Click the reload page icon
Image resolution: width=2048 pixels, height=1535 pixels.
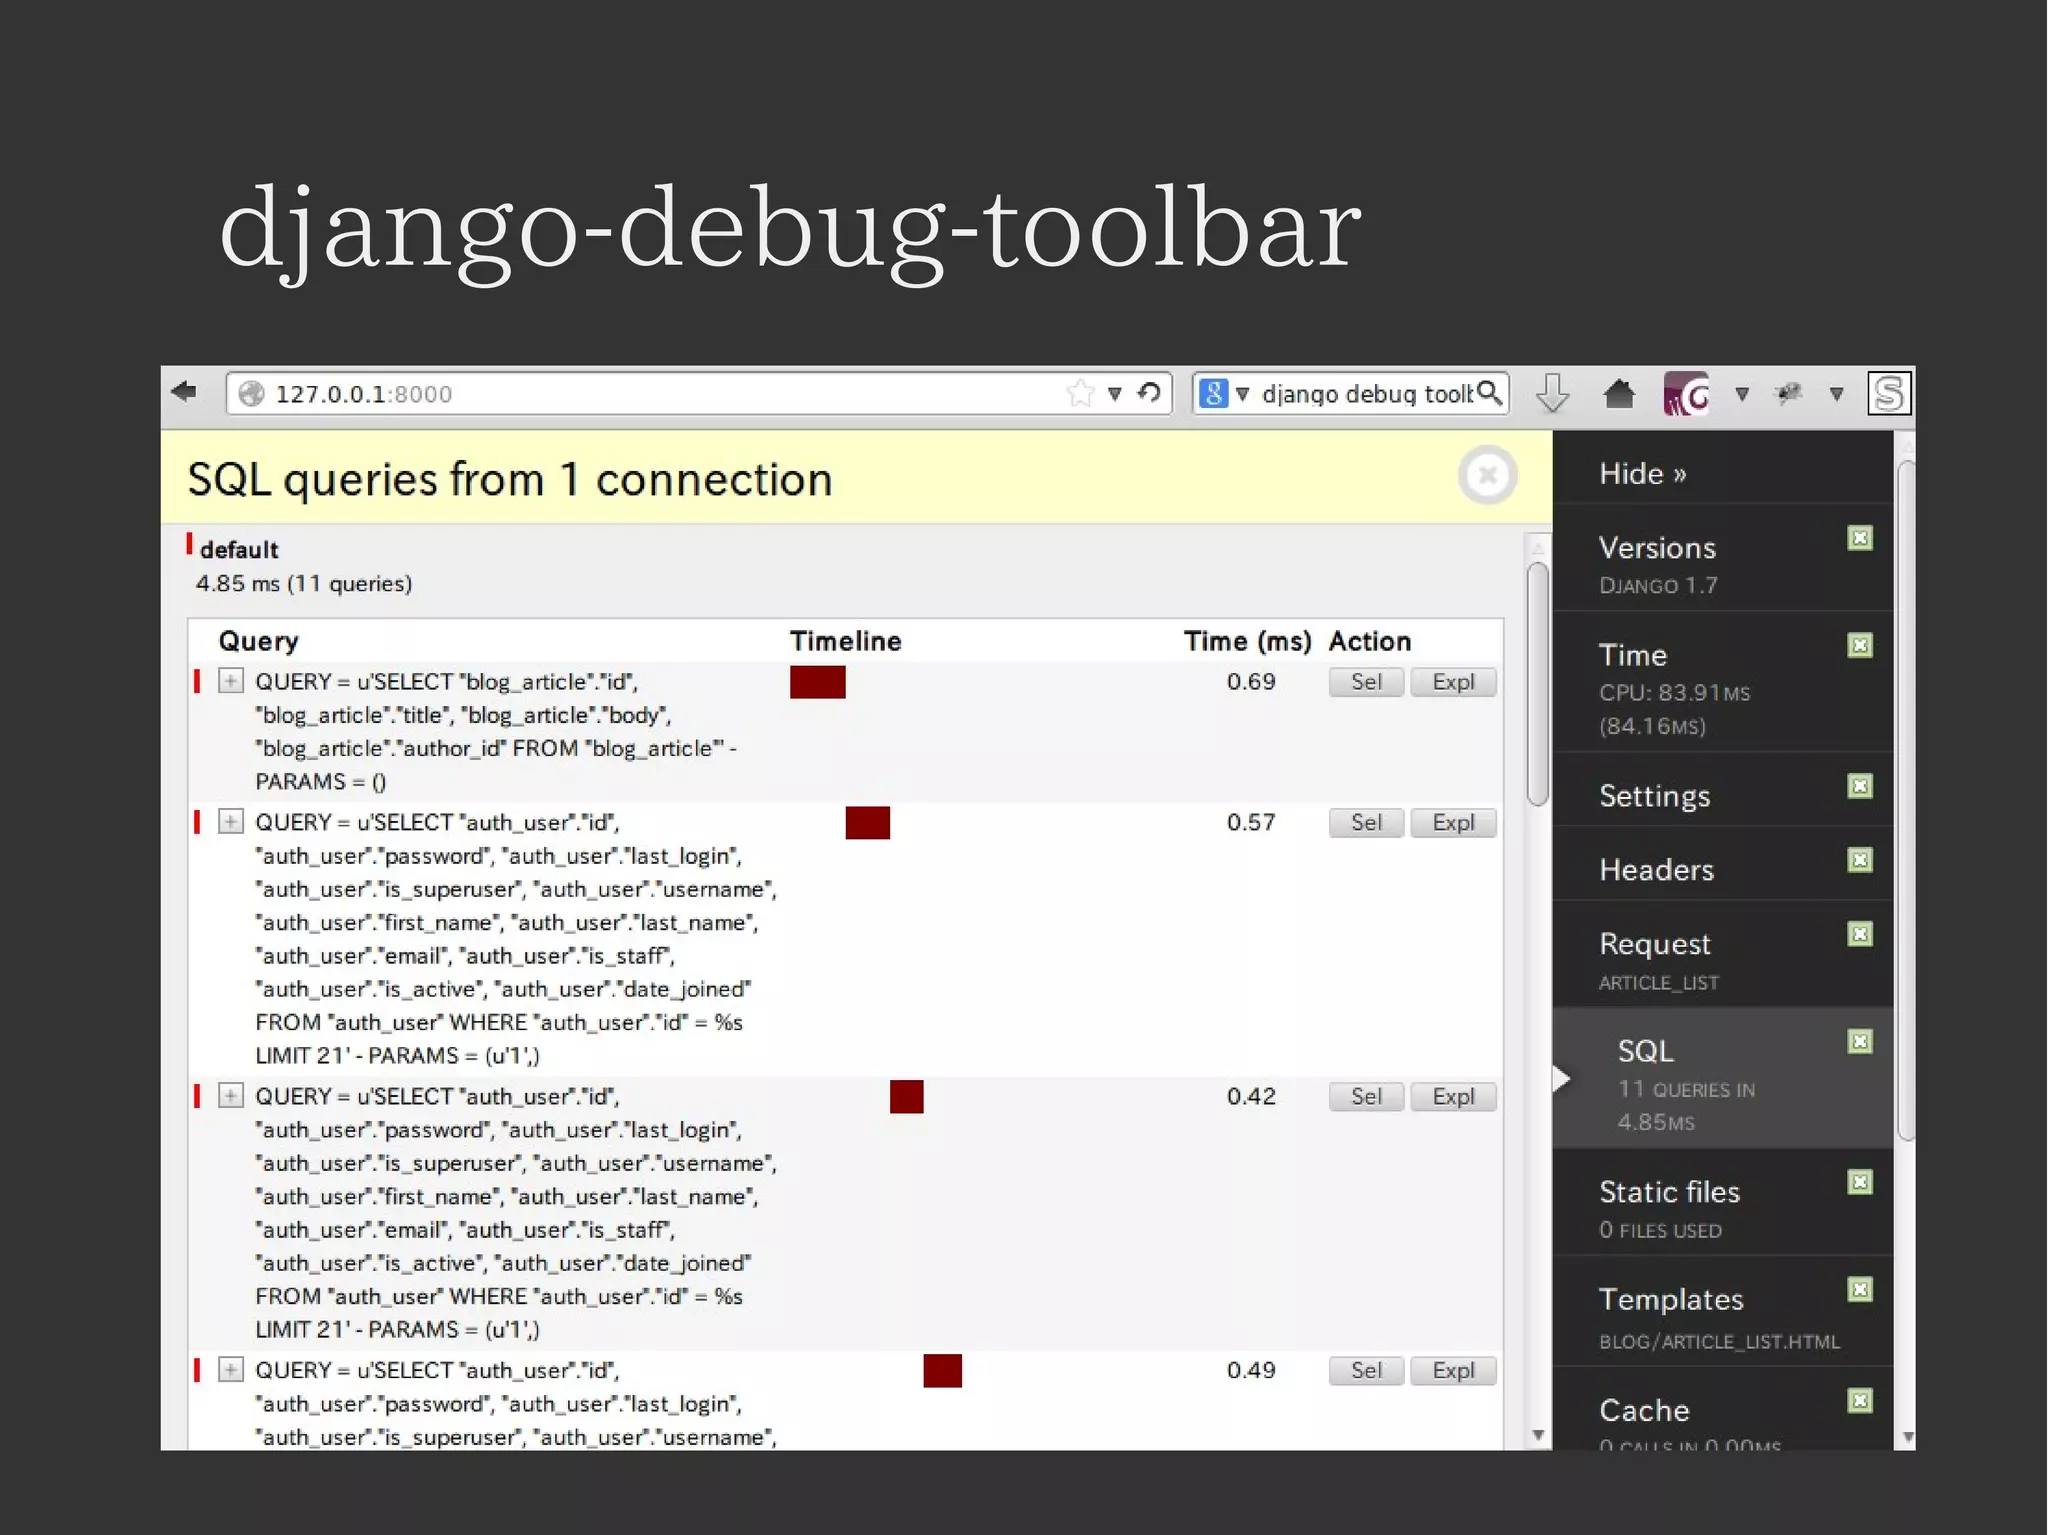coord(1150,392)
